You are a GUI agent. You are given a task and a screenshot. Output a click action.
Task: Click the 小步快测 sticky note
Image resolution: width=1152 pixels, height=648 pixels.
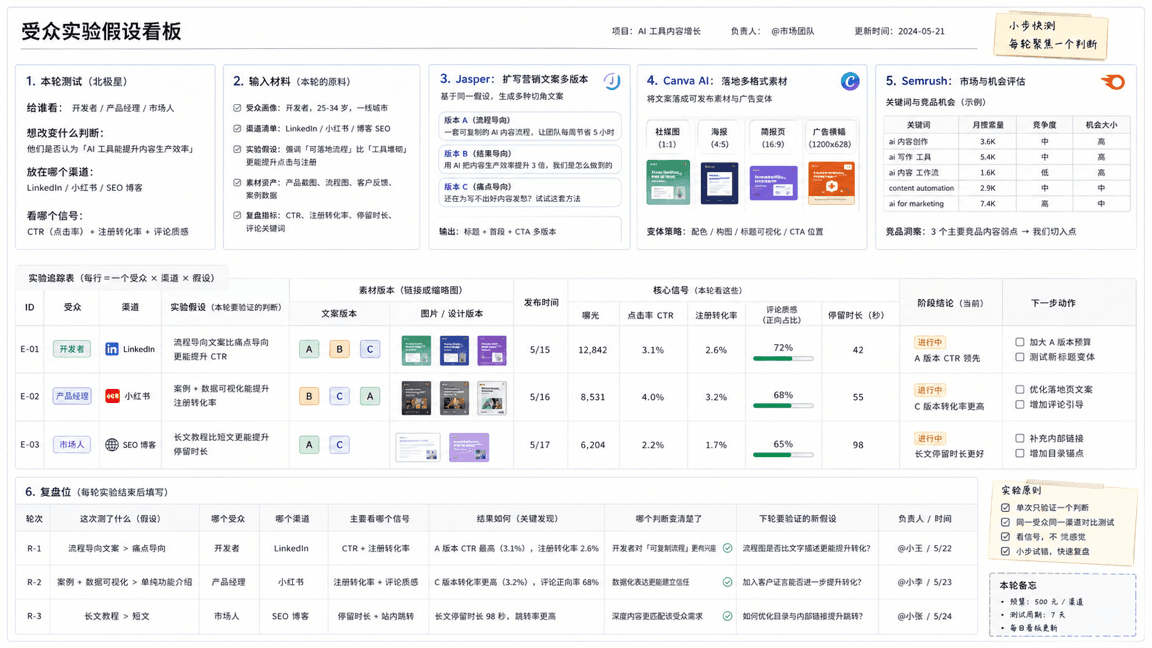point(1051,35)
